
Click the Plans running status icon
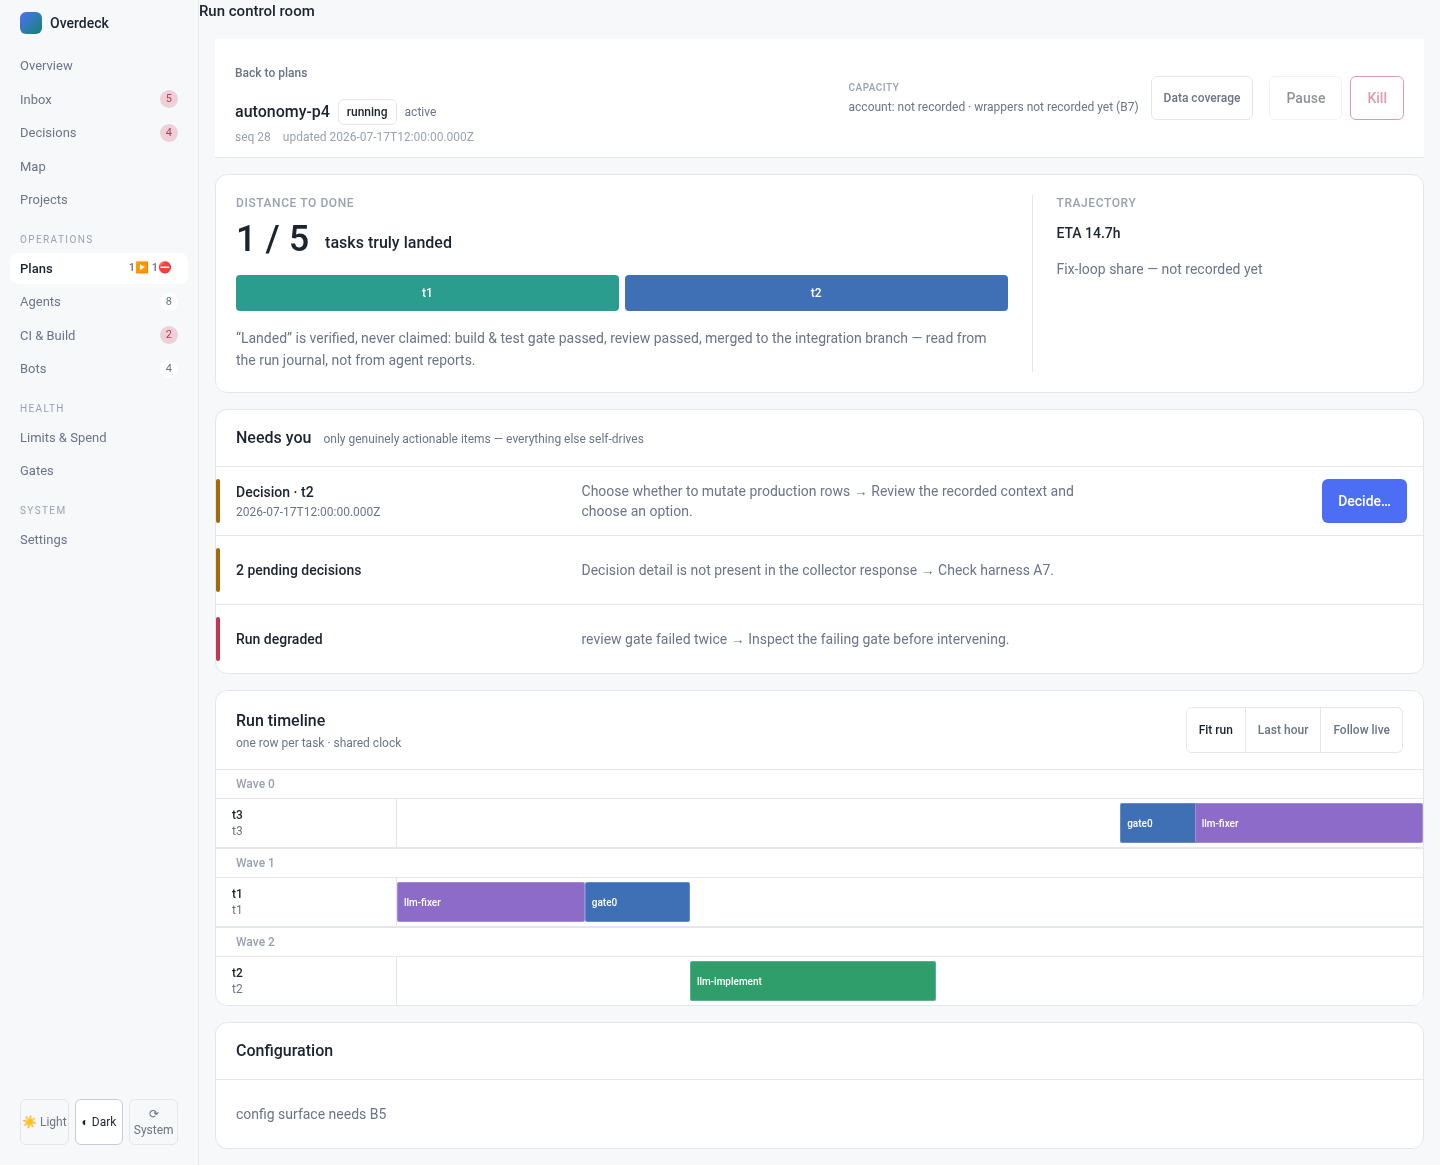pyautogui.click(x=142, y=268)
